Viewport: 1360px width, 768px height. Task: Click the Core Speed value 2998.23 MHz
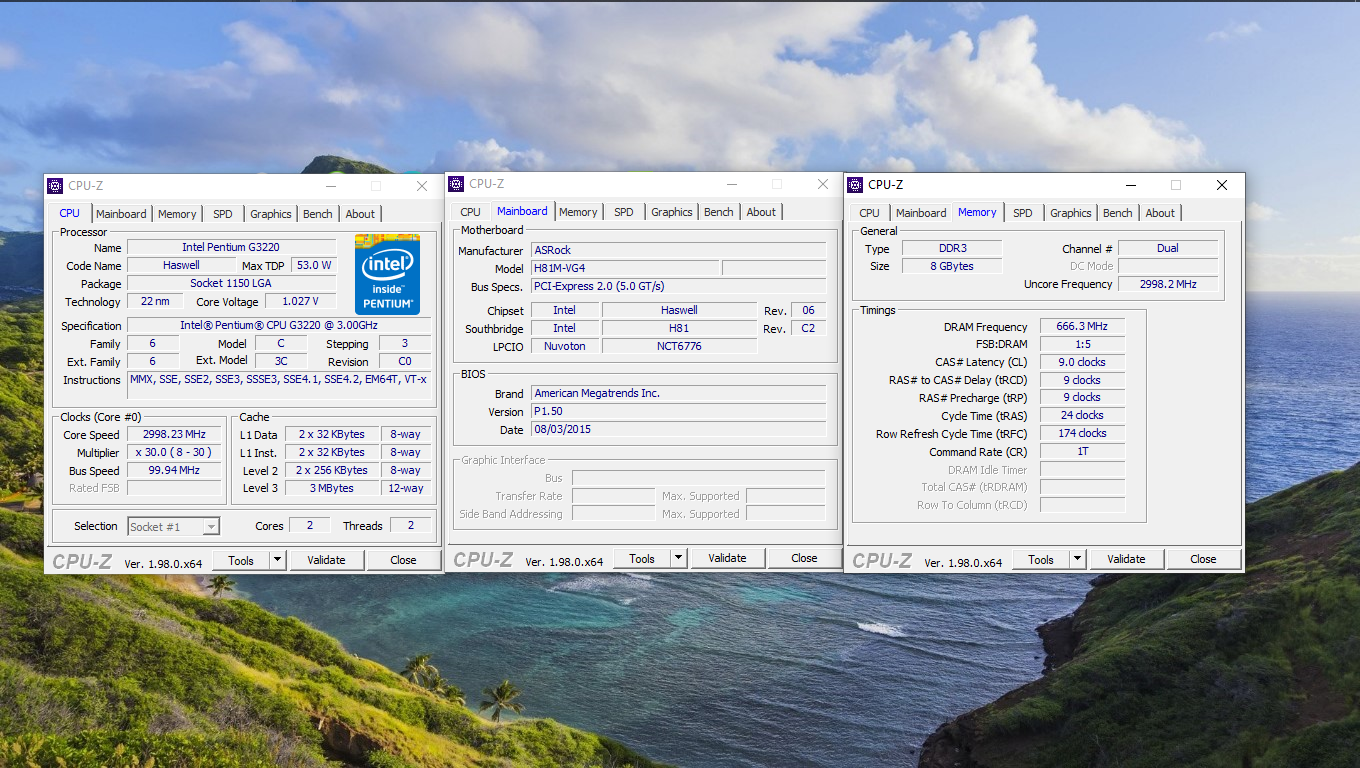174,435
